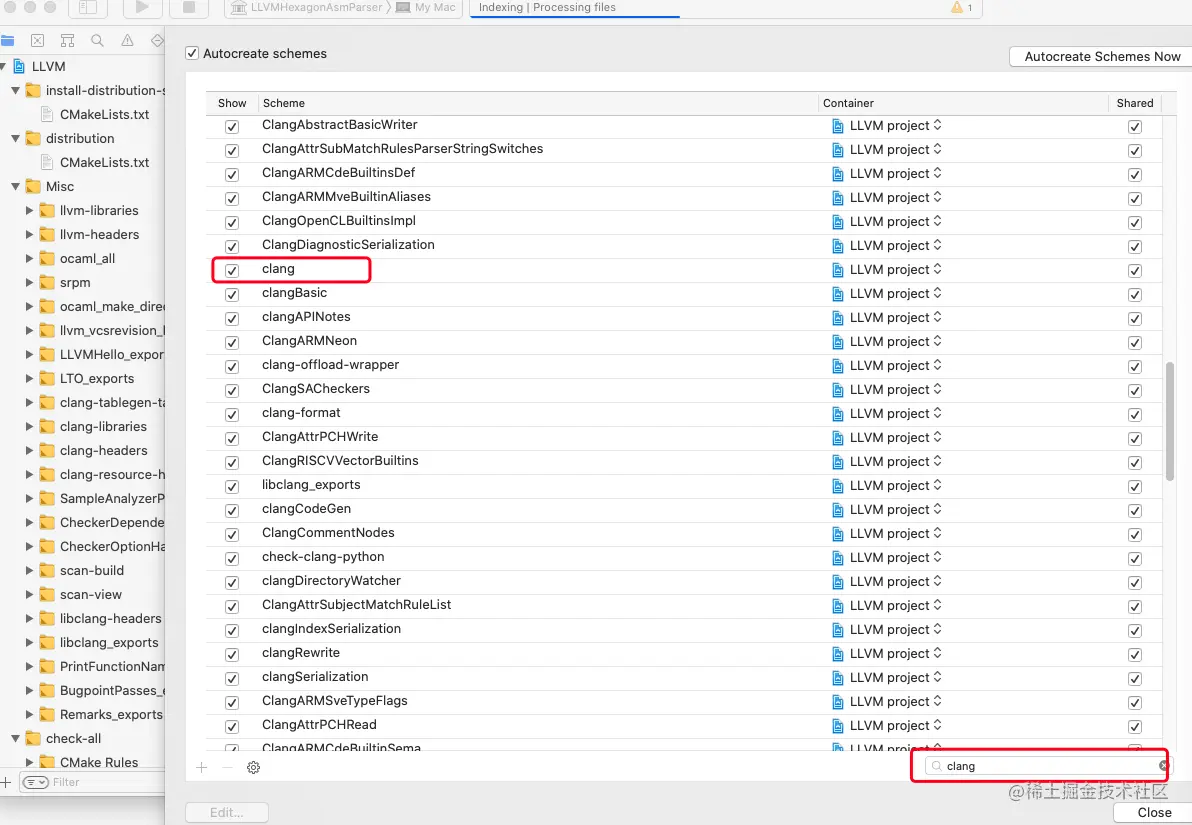Click the scheme list vertical scrollbar
Viewport: 1192px width, 825px height.
coord(1169,421)
